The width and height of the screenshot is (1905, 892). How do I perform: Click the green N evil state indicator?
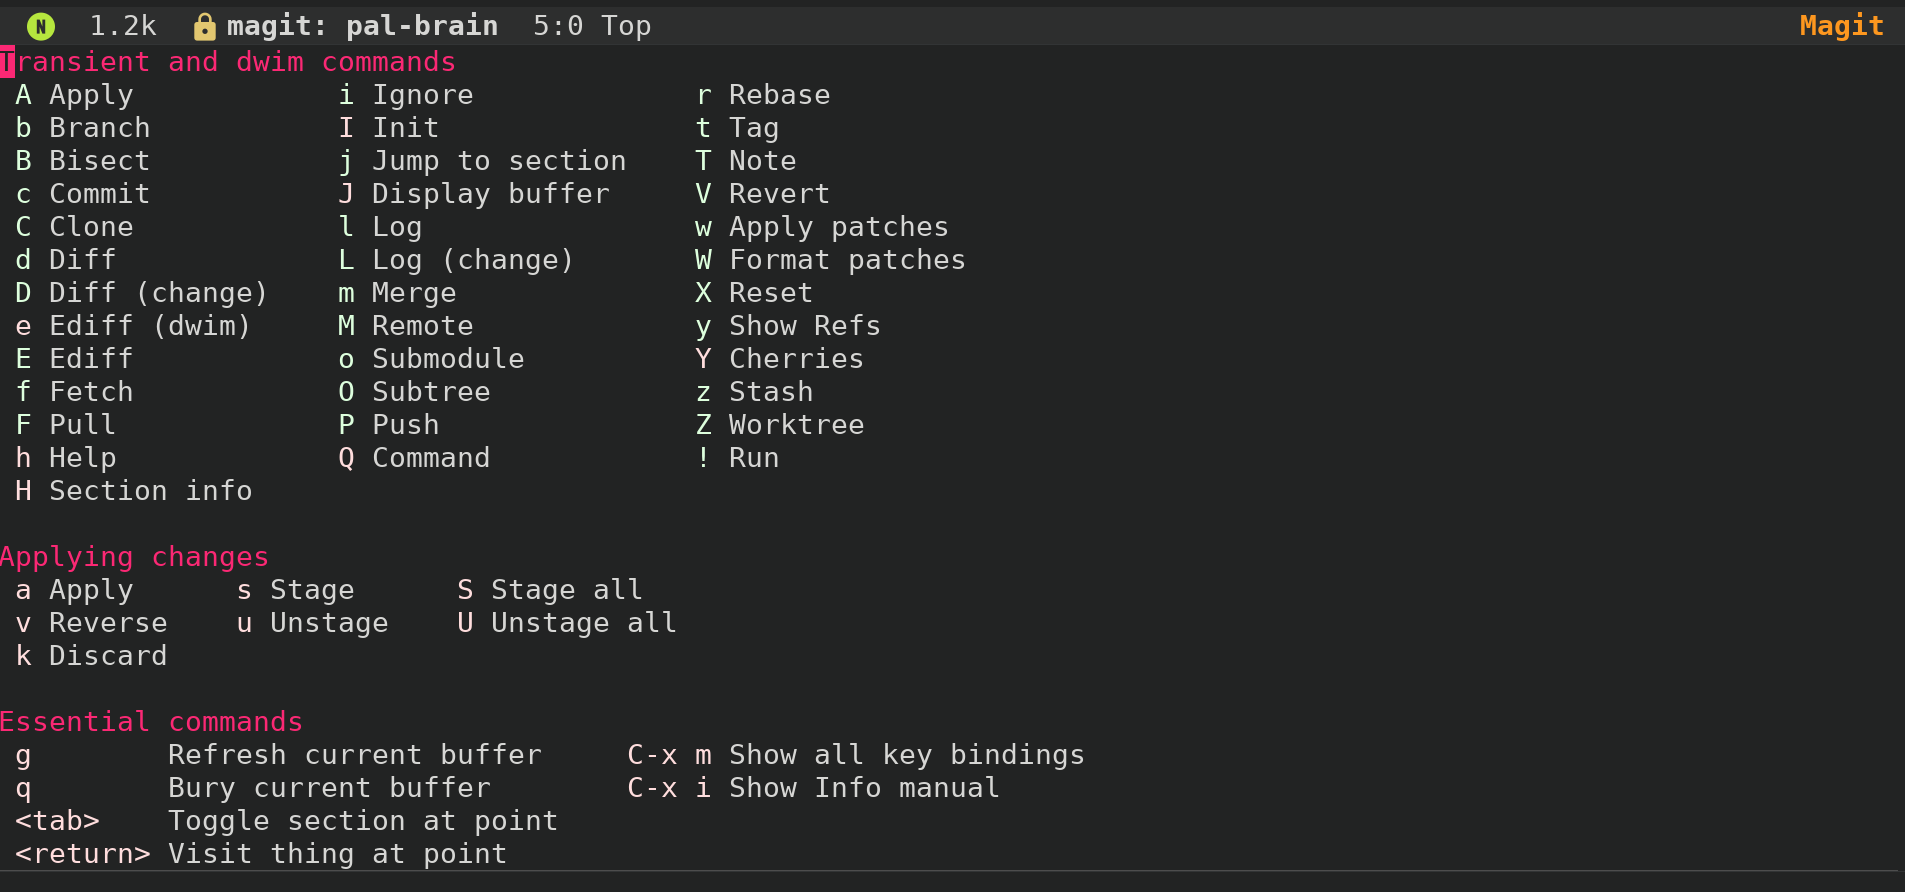click(x=41, y=26)
